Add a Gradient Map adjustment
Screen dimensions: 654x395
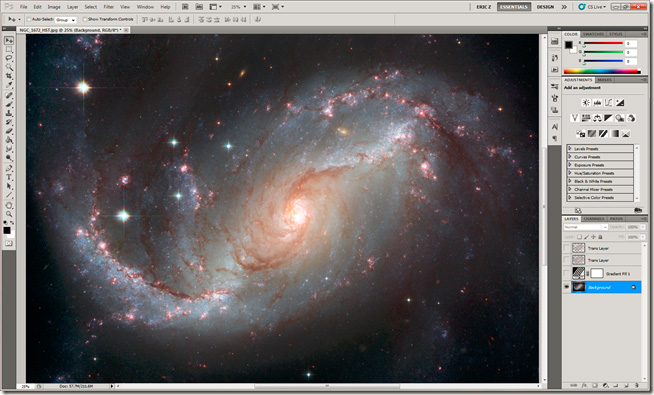pos(614,134)
